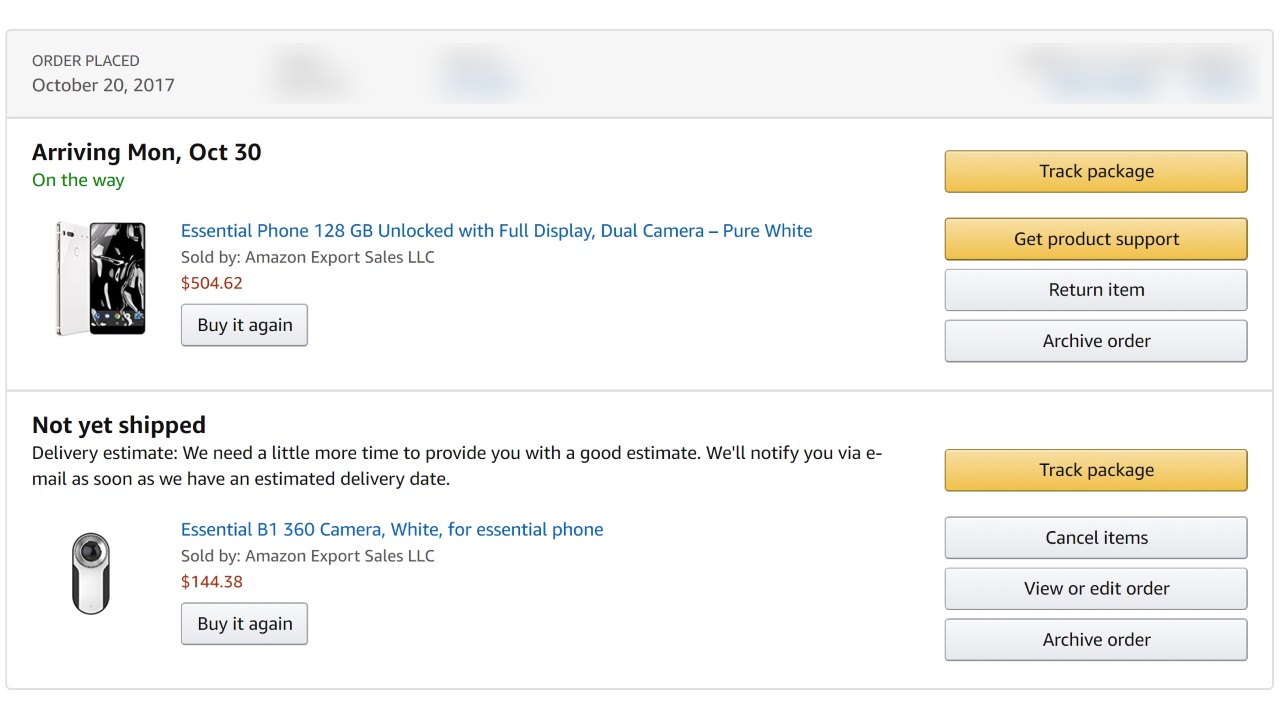Screen dimensions: 1280x720
Task: Buy the Essential B1 360 Camera again
Action: point(244,624)
